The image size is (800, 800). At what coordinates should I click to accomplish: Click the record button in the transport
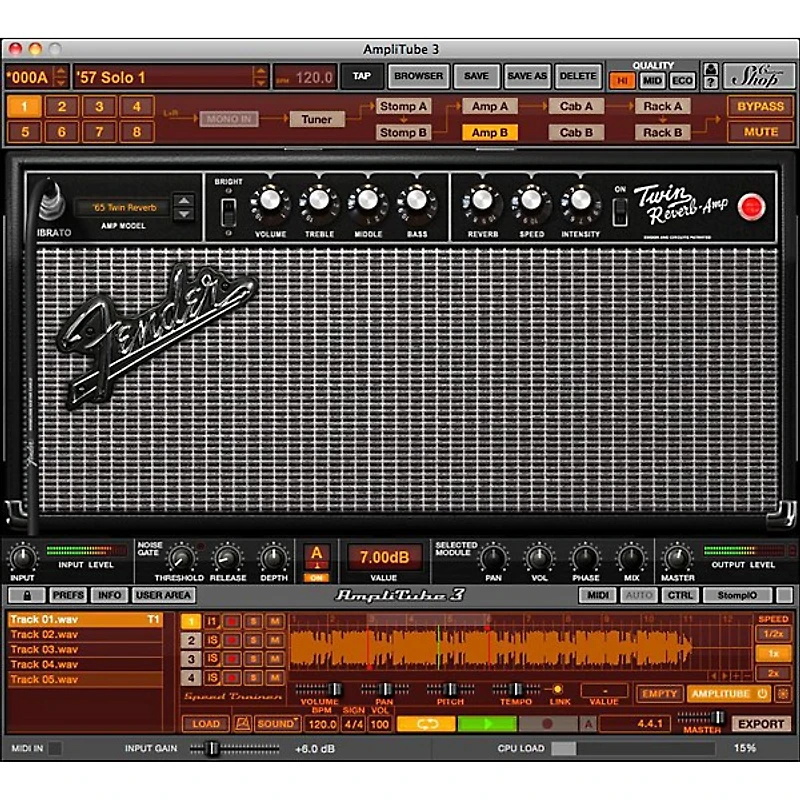coord(548,723)
